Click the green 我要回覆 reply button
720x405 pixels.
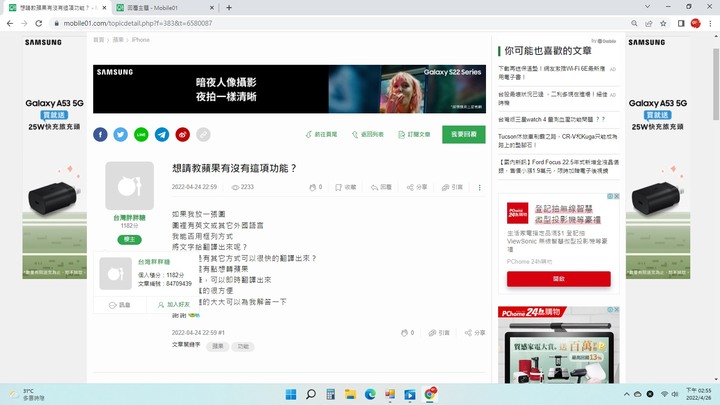(x=464, y=135)
